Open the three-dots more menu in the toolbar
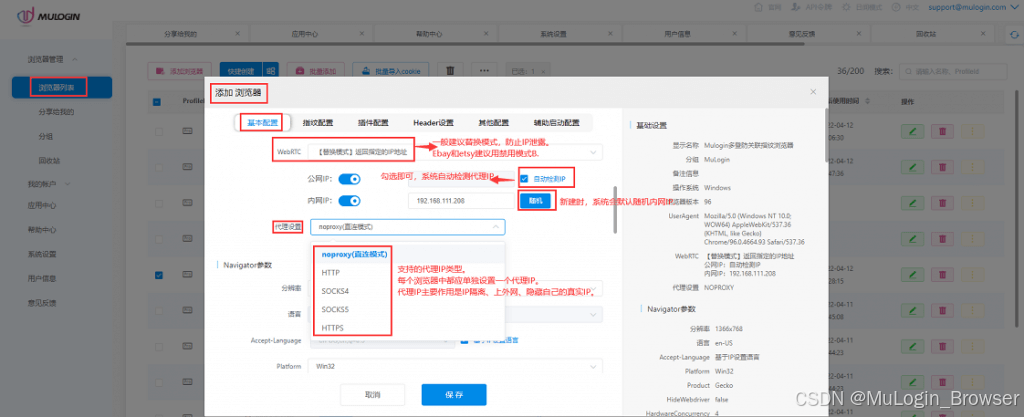This screenshot has height=417, width=1024. click(484, 70)
